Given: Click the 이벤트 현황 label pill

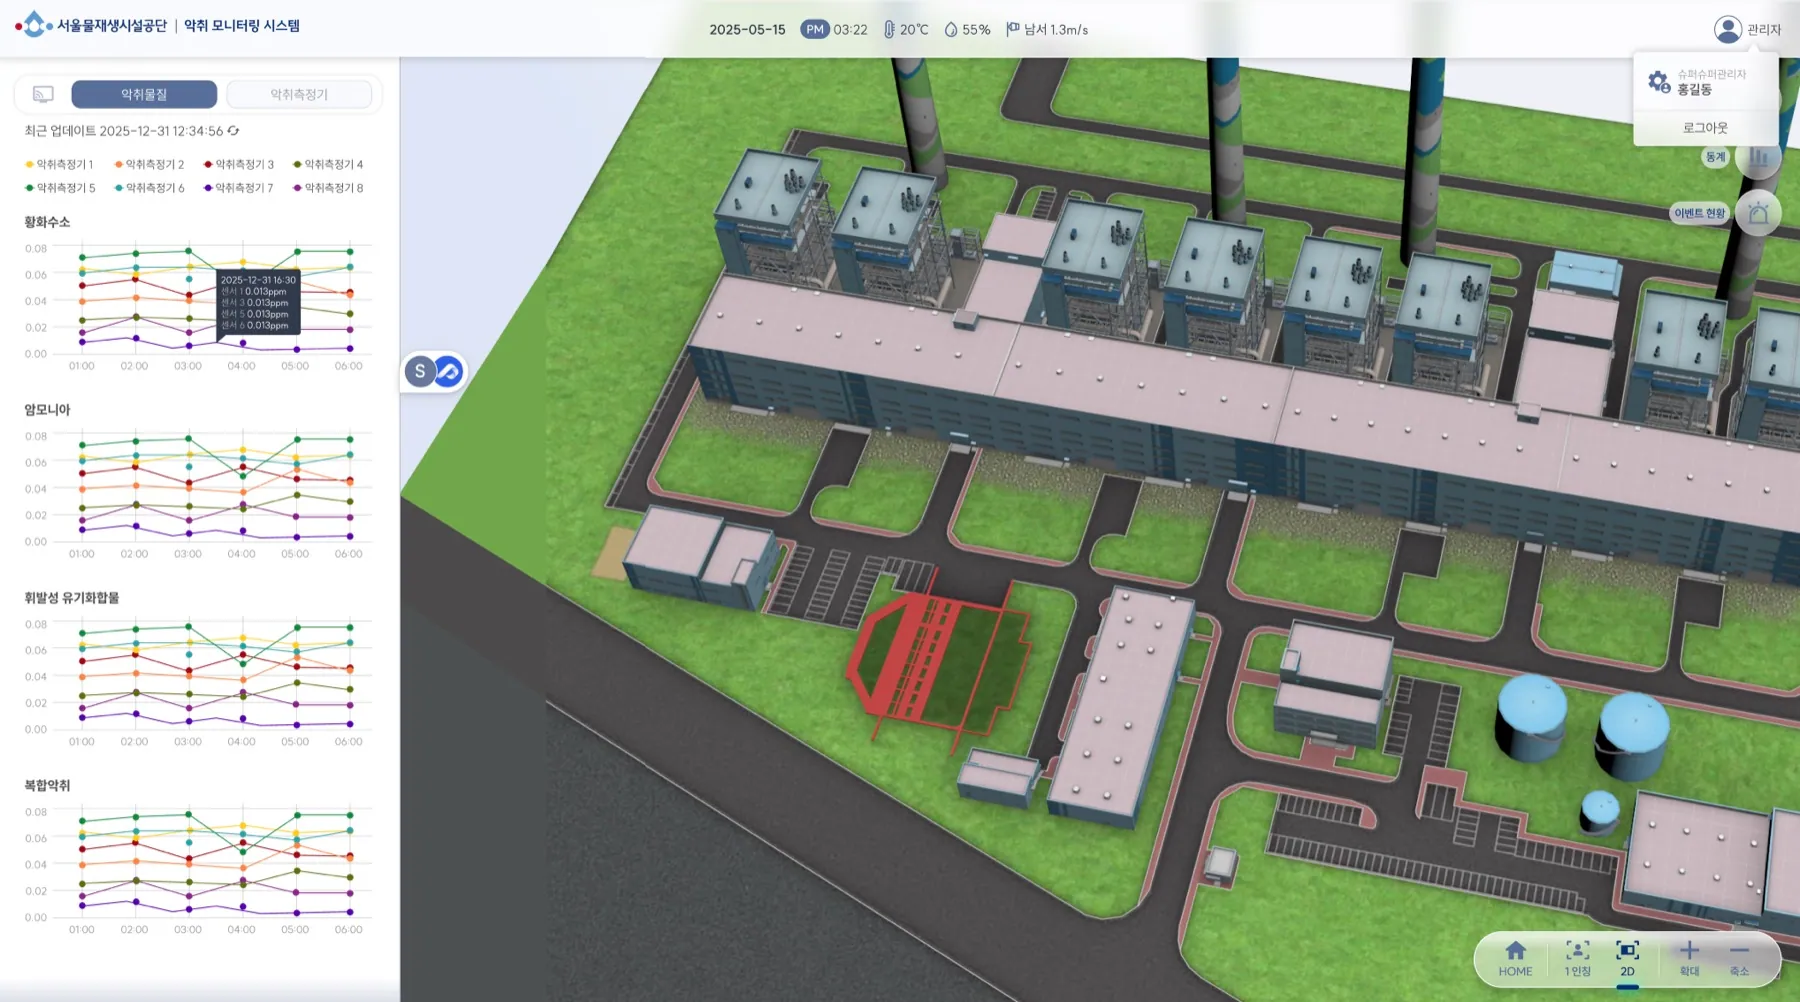Looking at the screenshot, I should pyautogui.click(x=1700, y=213).
